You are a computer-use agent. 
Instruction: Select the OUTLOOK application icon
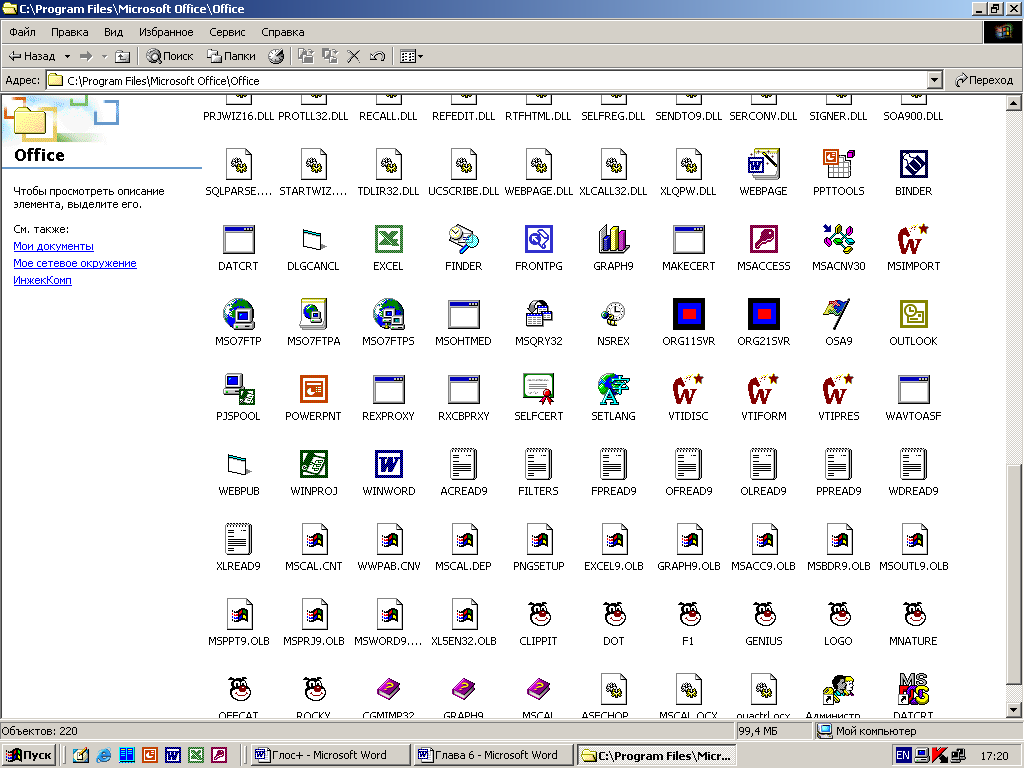pos(913,314)
